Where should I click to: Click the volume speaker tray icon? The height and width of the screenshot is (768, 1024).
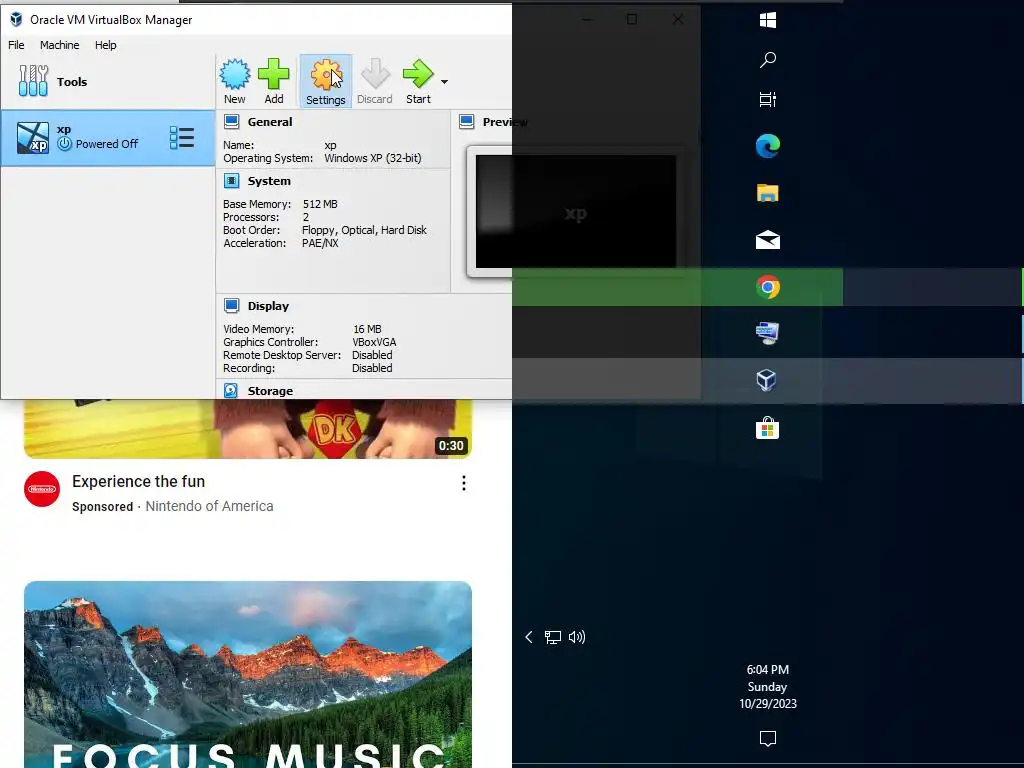[577, 637]
